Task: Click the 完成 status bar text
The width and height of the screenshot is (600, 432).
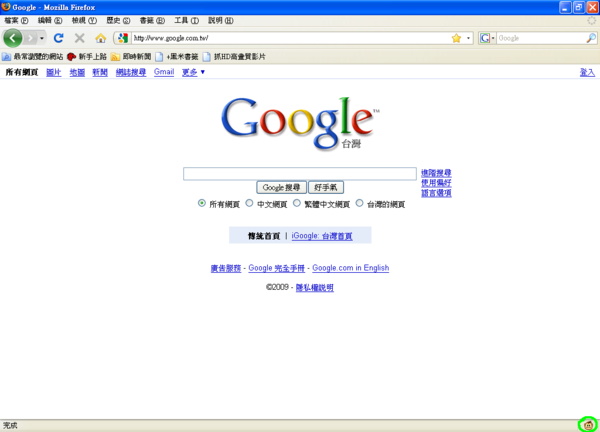Action: pos(10,425)
